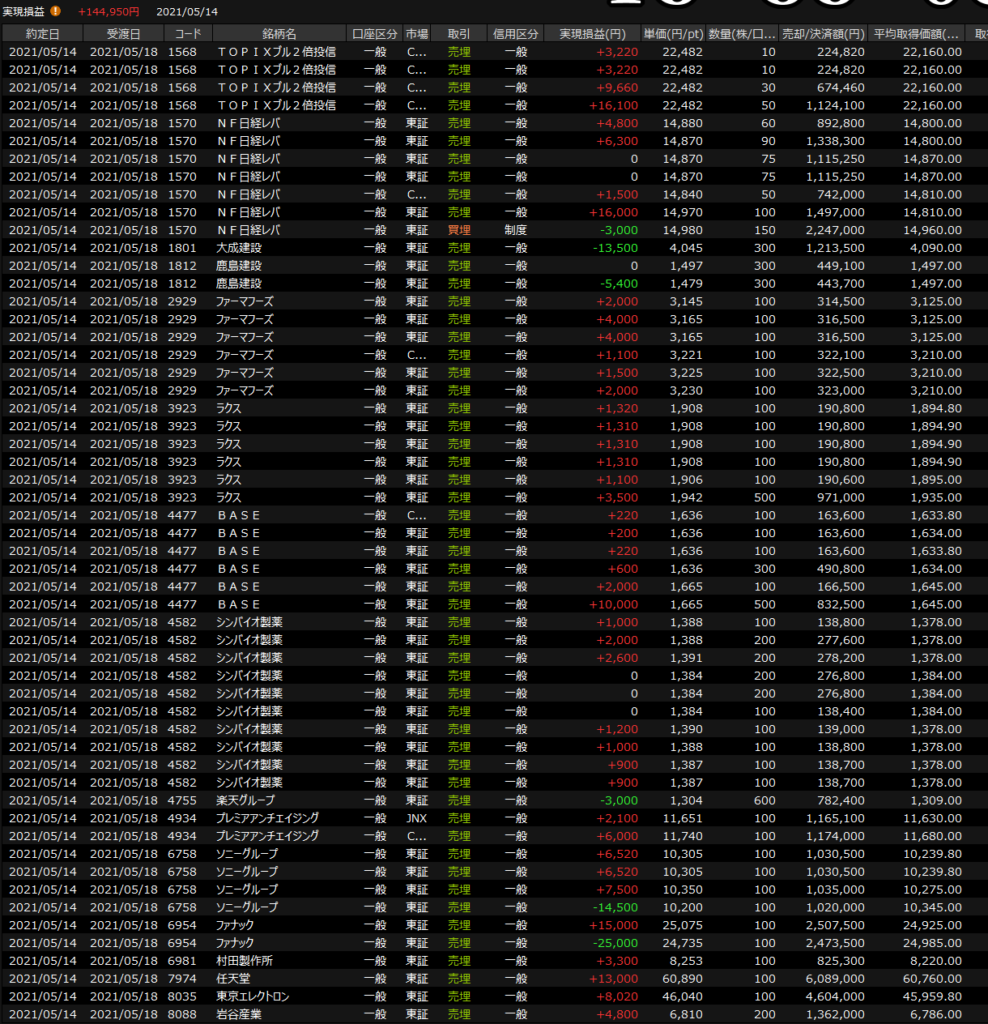Sort by the 受渡日 column header

(x=122, y=34)
